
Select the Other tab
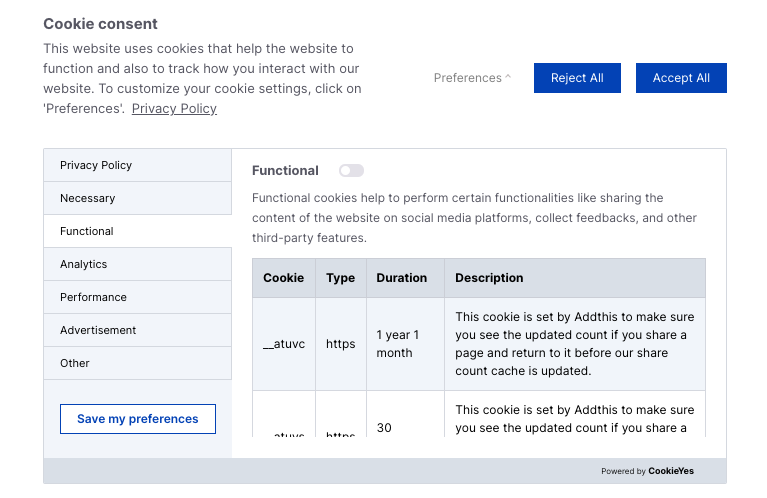(137, 363)
